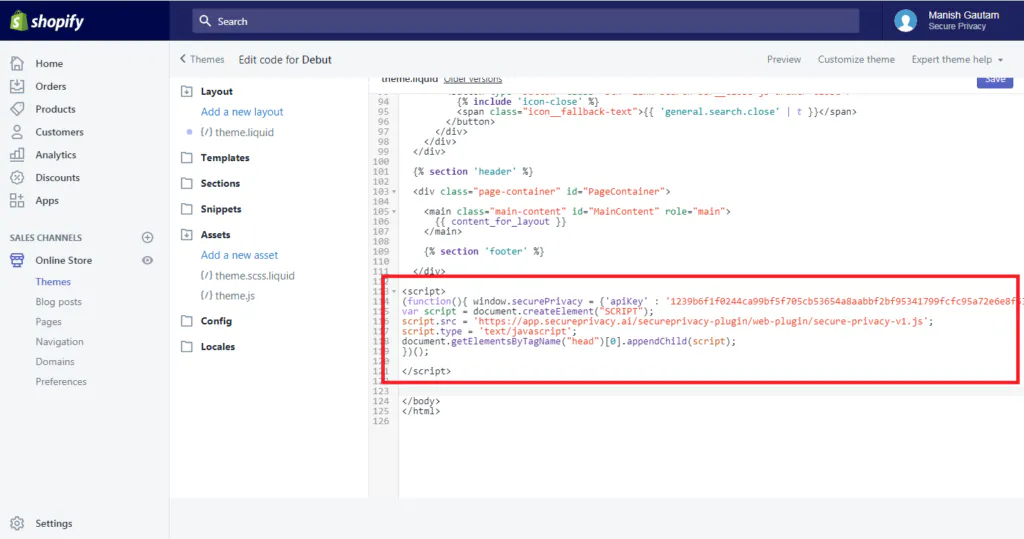Click the </body> line in editor

[x=421, y=401]
